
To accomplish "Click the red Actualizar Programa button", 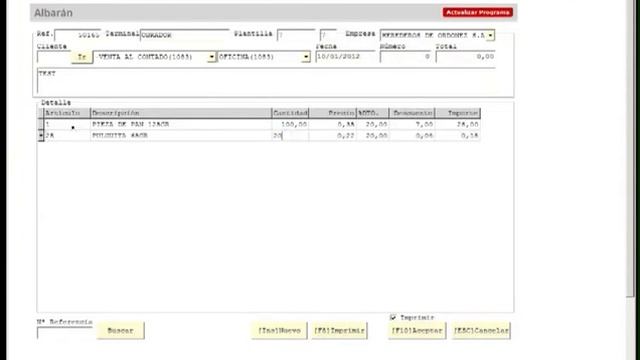I will (478, 12).
